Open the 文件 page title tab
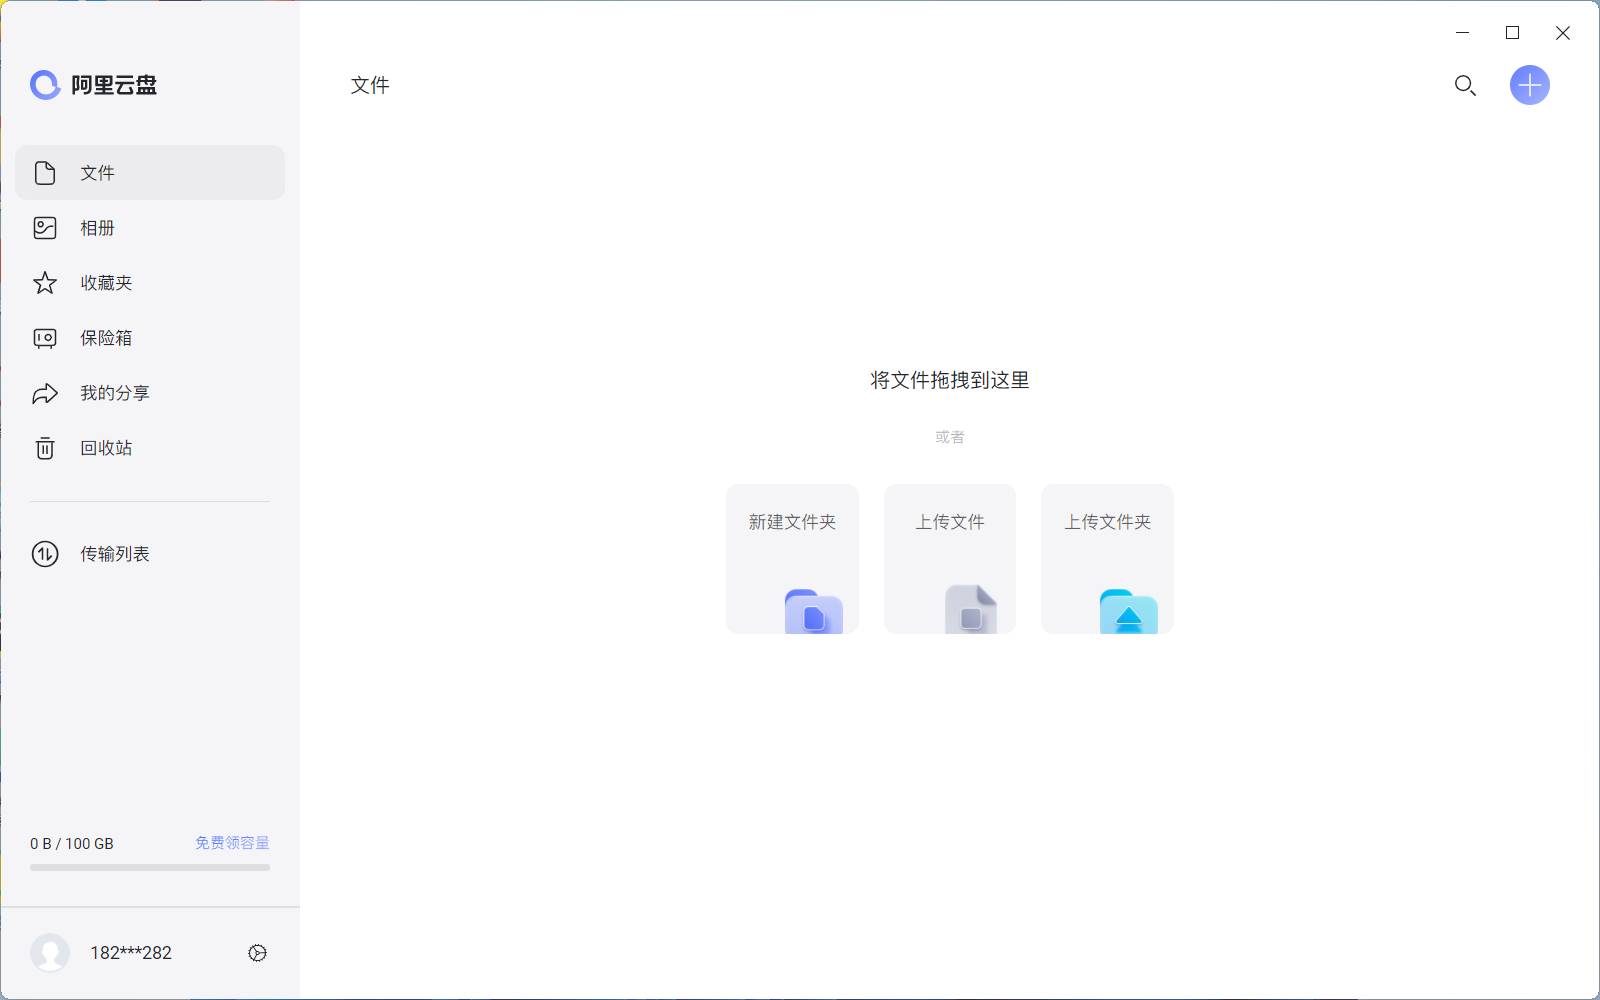Screen dimensions: 1600x1000 370,85
